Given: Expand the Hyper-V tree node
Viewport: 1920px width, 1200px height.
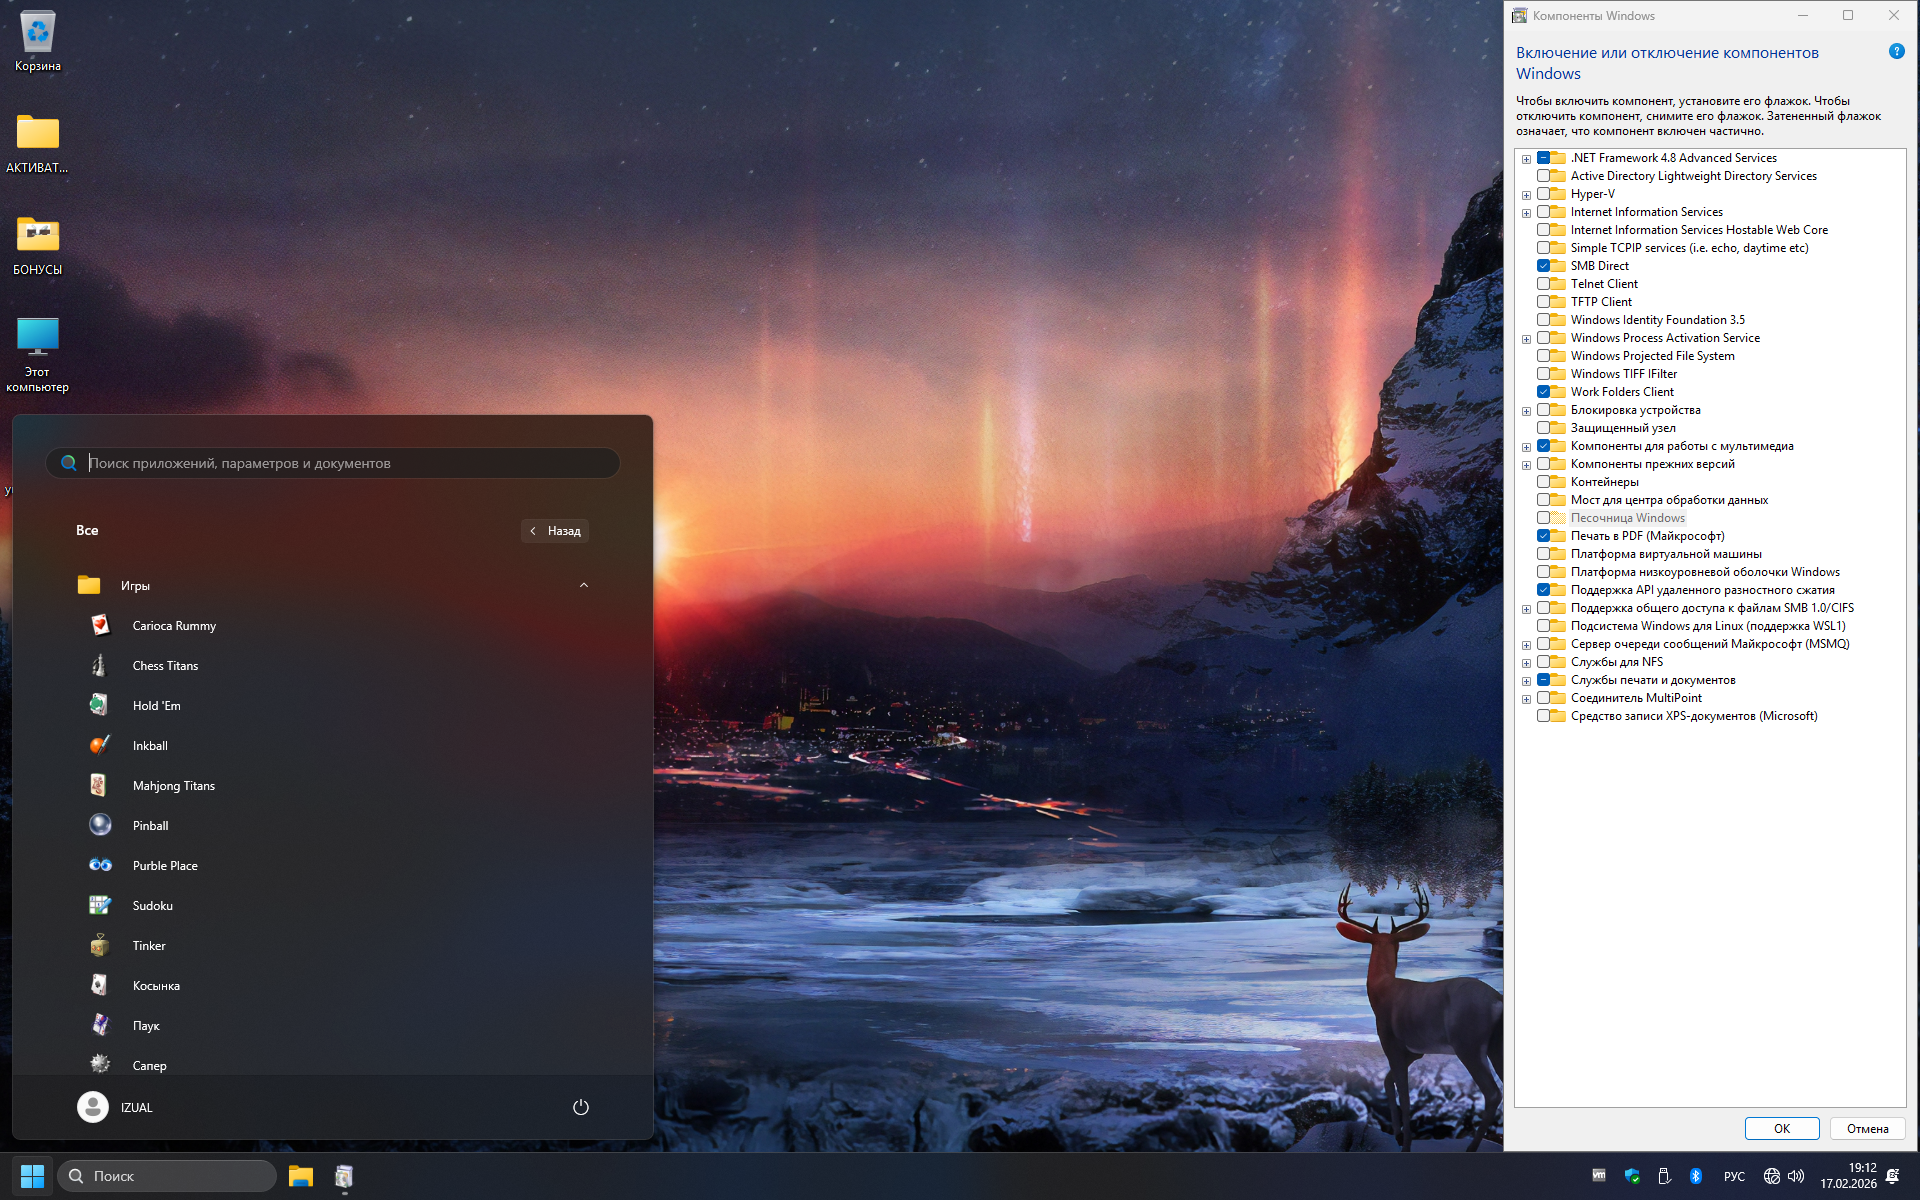Looking at the screenshot, I should coord(1526,195).
